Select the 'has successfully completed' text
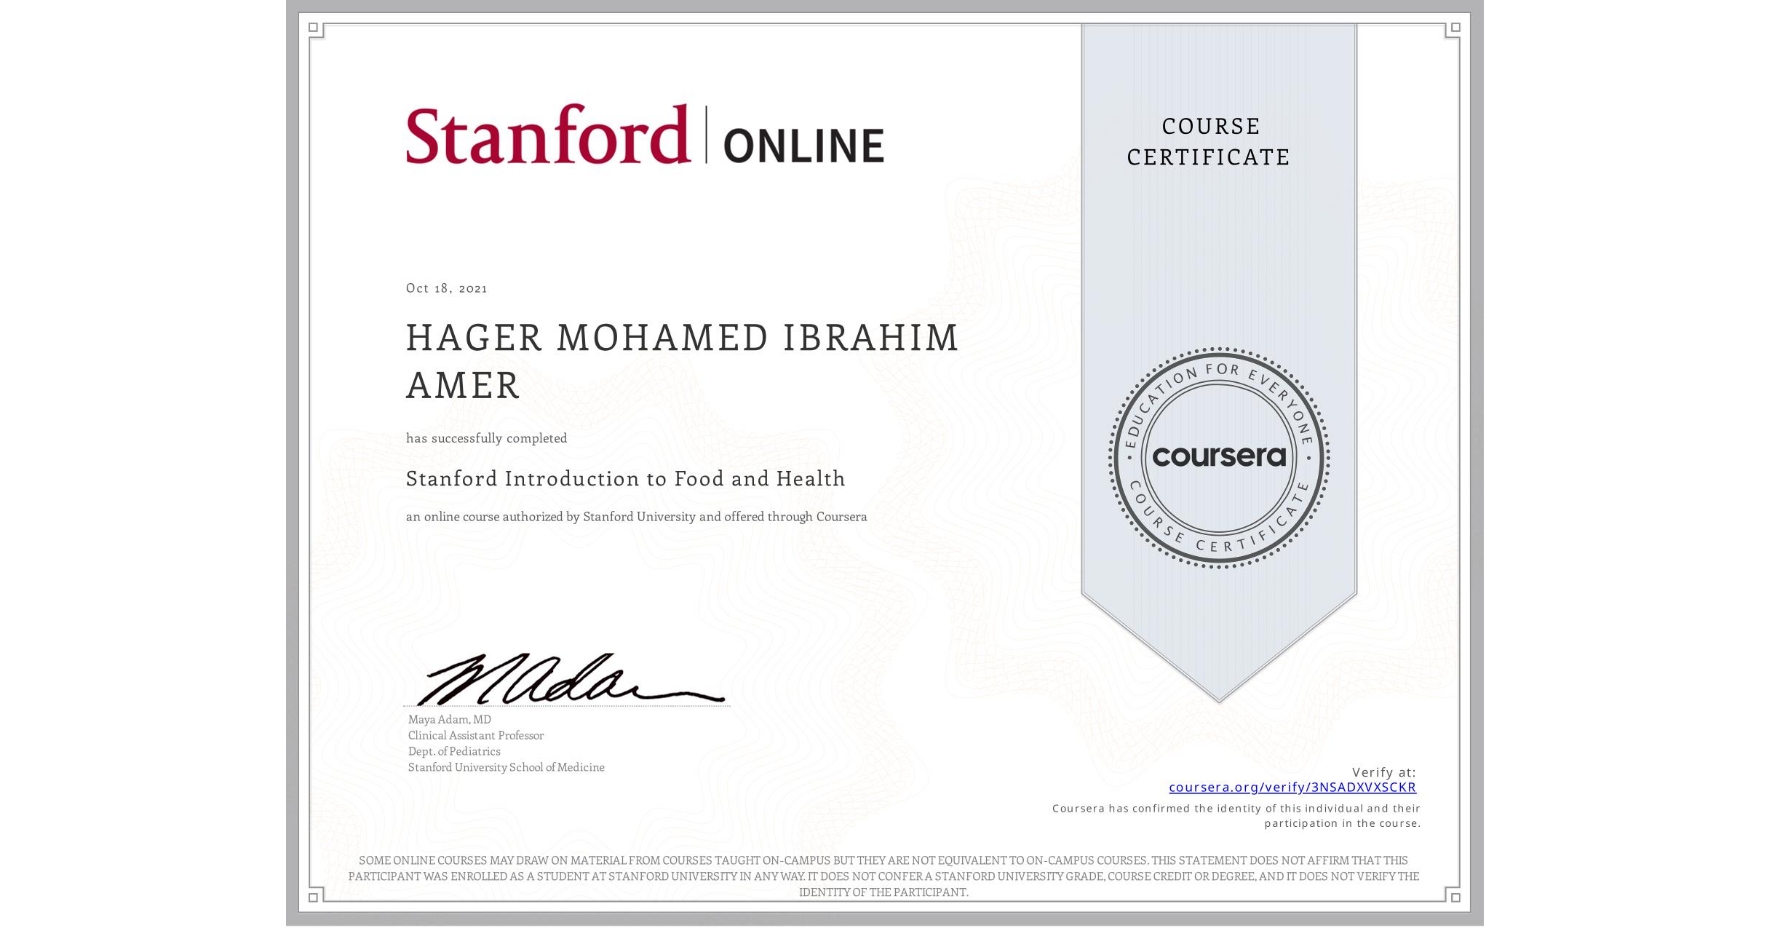The width and height of the screenshot is (1772, 928). click(486, 438)
